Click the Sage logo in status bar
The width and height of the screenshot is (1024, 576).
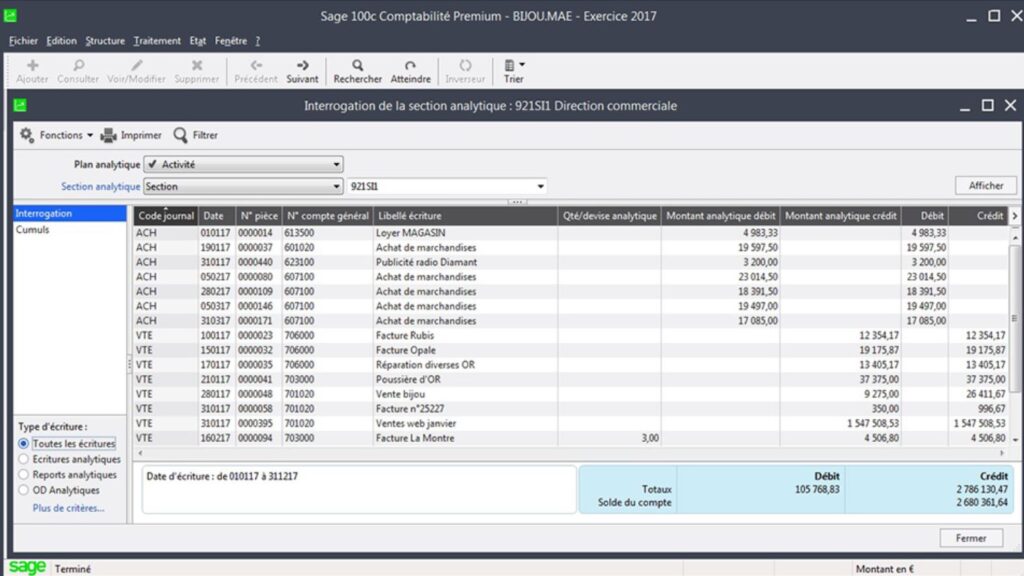[x=27, y=567]
